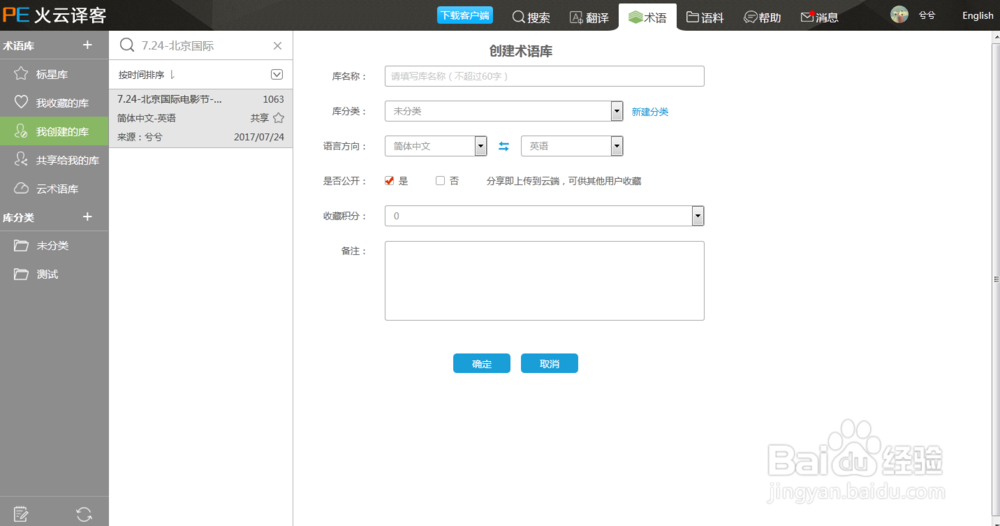Screen dimensions: 1000x526
Task: Select the 7.24-北京国际电影节 library entry
Action: pyautogui.click(x=201, y=118)
